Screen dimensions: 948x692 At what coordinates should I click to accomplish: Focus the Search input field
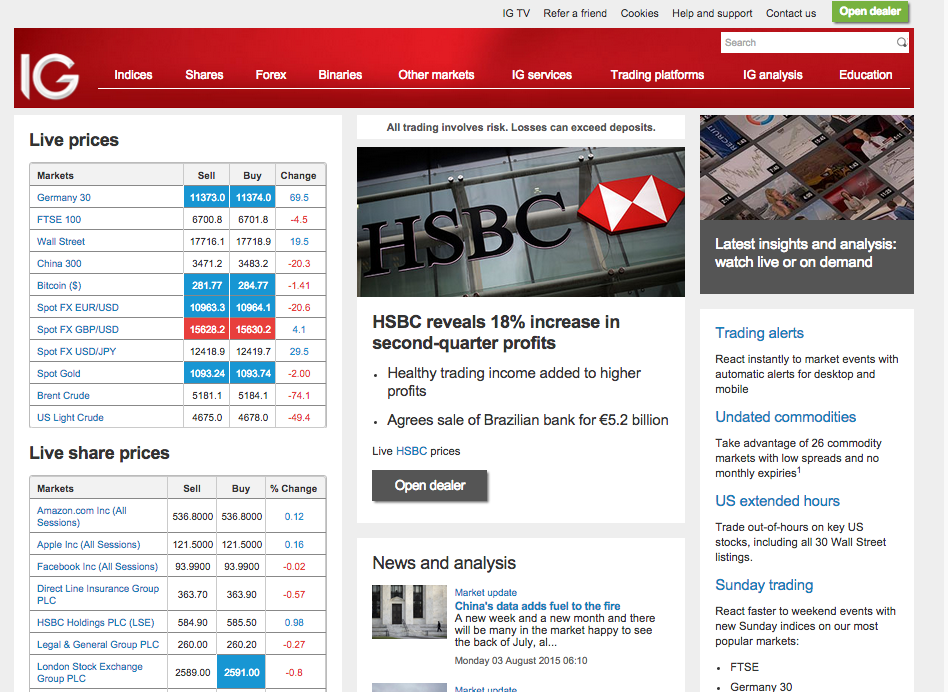pyautogui.click(x=808, y=42)
